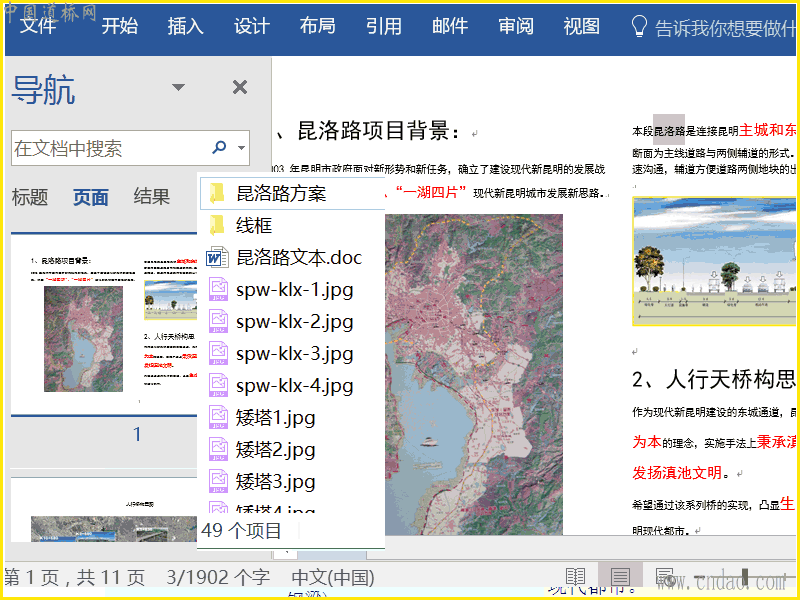Click the 昆洛路方案 folder icon
Viewport: 800px width, 600px height.
coord(217,193)
